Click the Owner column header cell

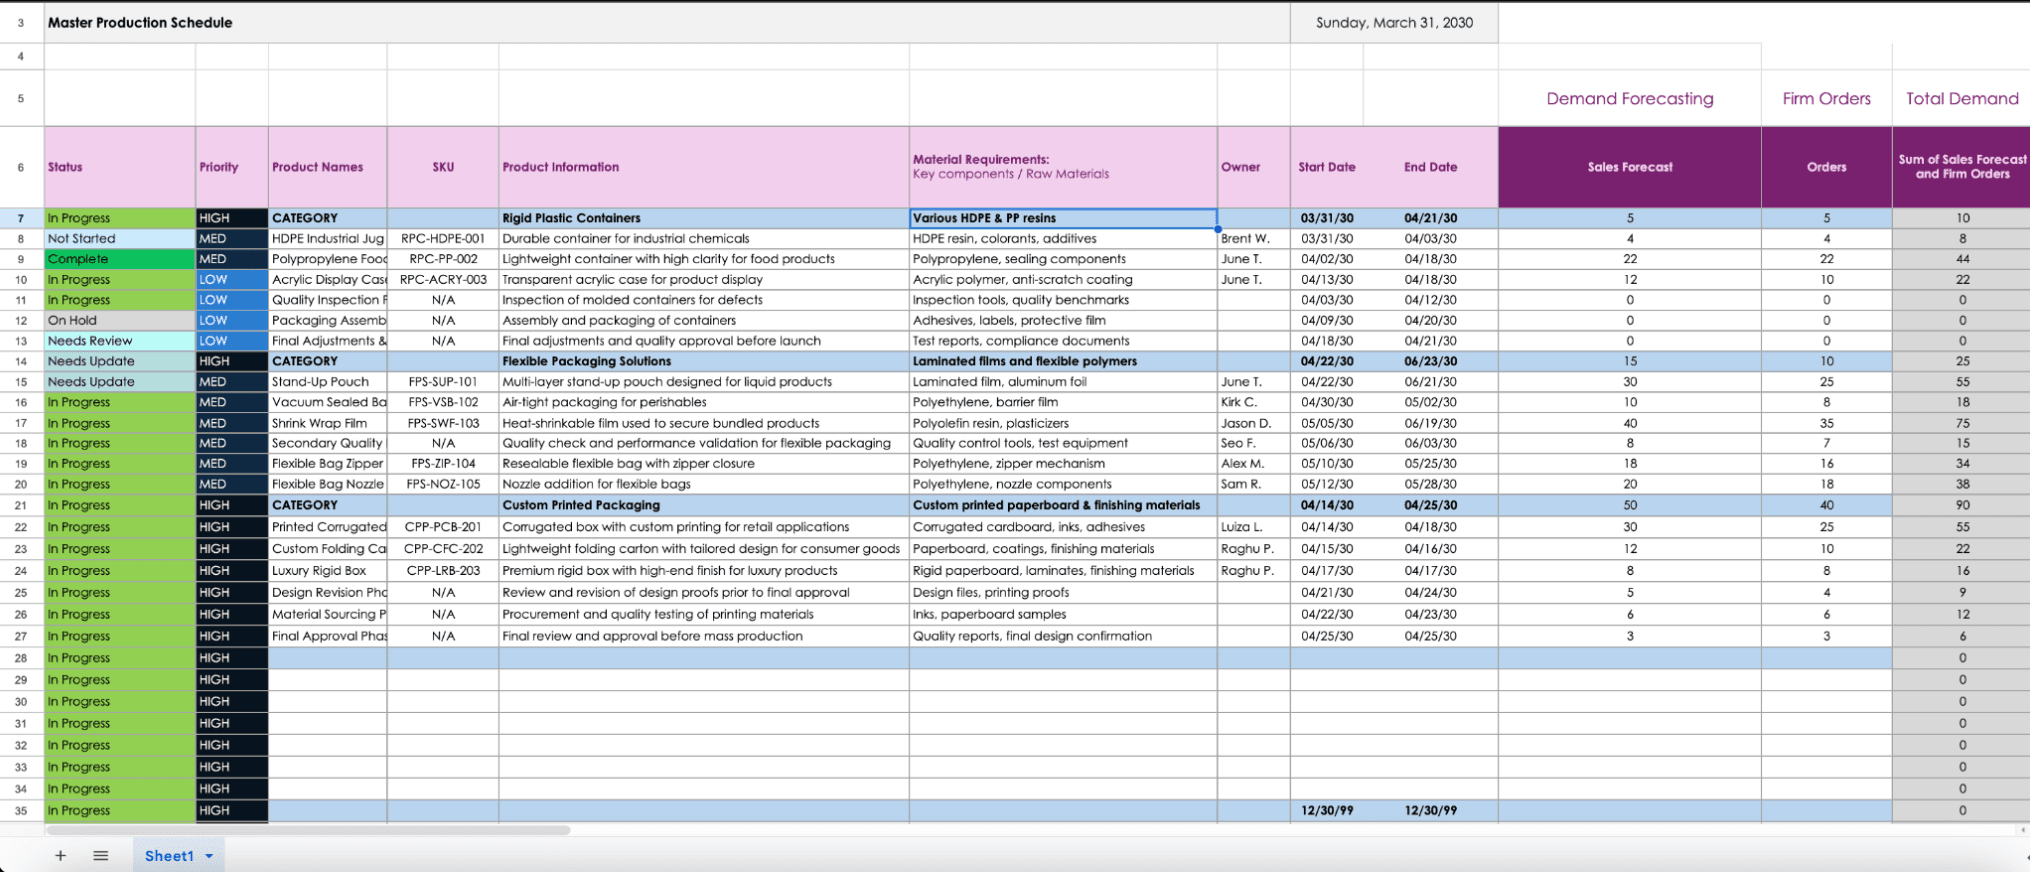(1254, 167)
